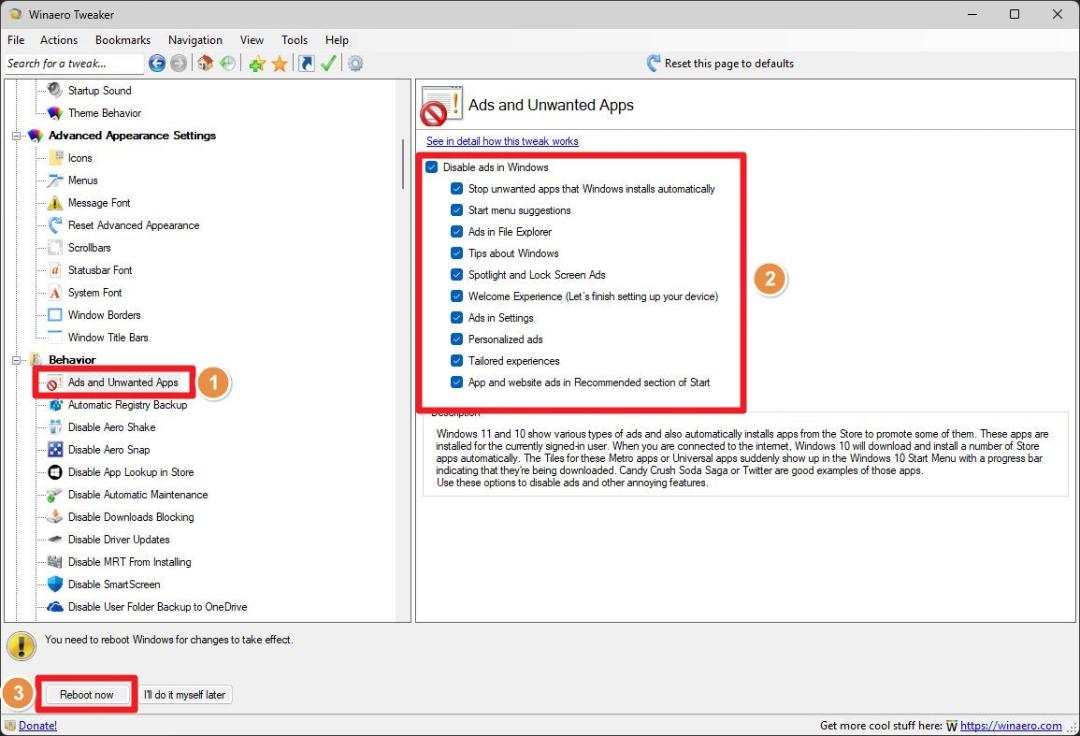Open settings gear icon in toolbar
This screenshot has width=1080, height=736.
click(355, 64)
